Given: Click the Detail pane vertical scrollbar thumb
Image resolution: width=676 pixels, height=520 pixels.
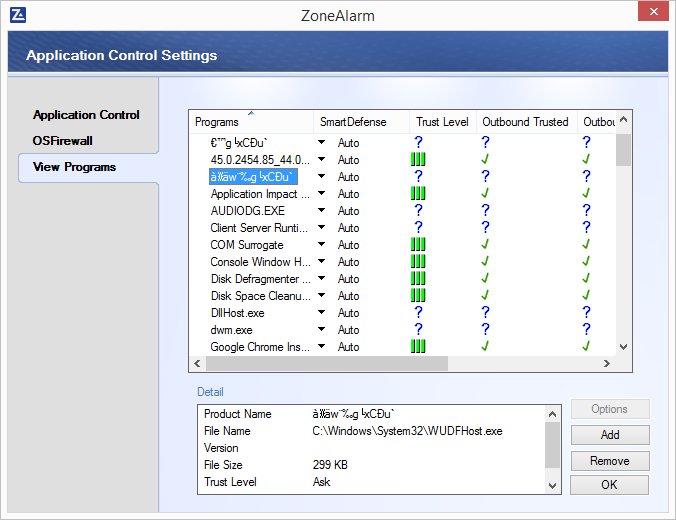Looking at the screenshot, I should [x=552, y=445].
